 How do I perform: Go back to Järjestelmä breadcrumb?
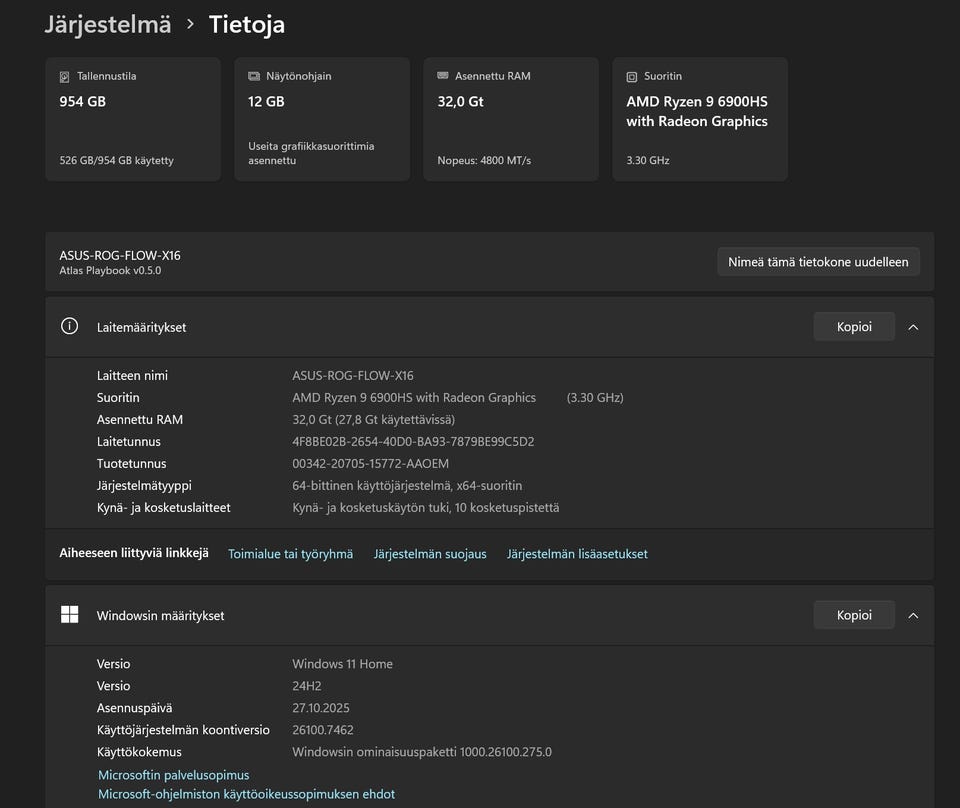tap(108, 24)
